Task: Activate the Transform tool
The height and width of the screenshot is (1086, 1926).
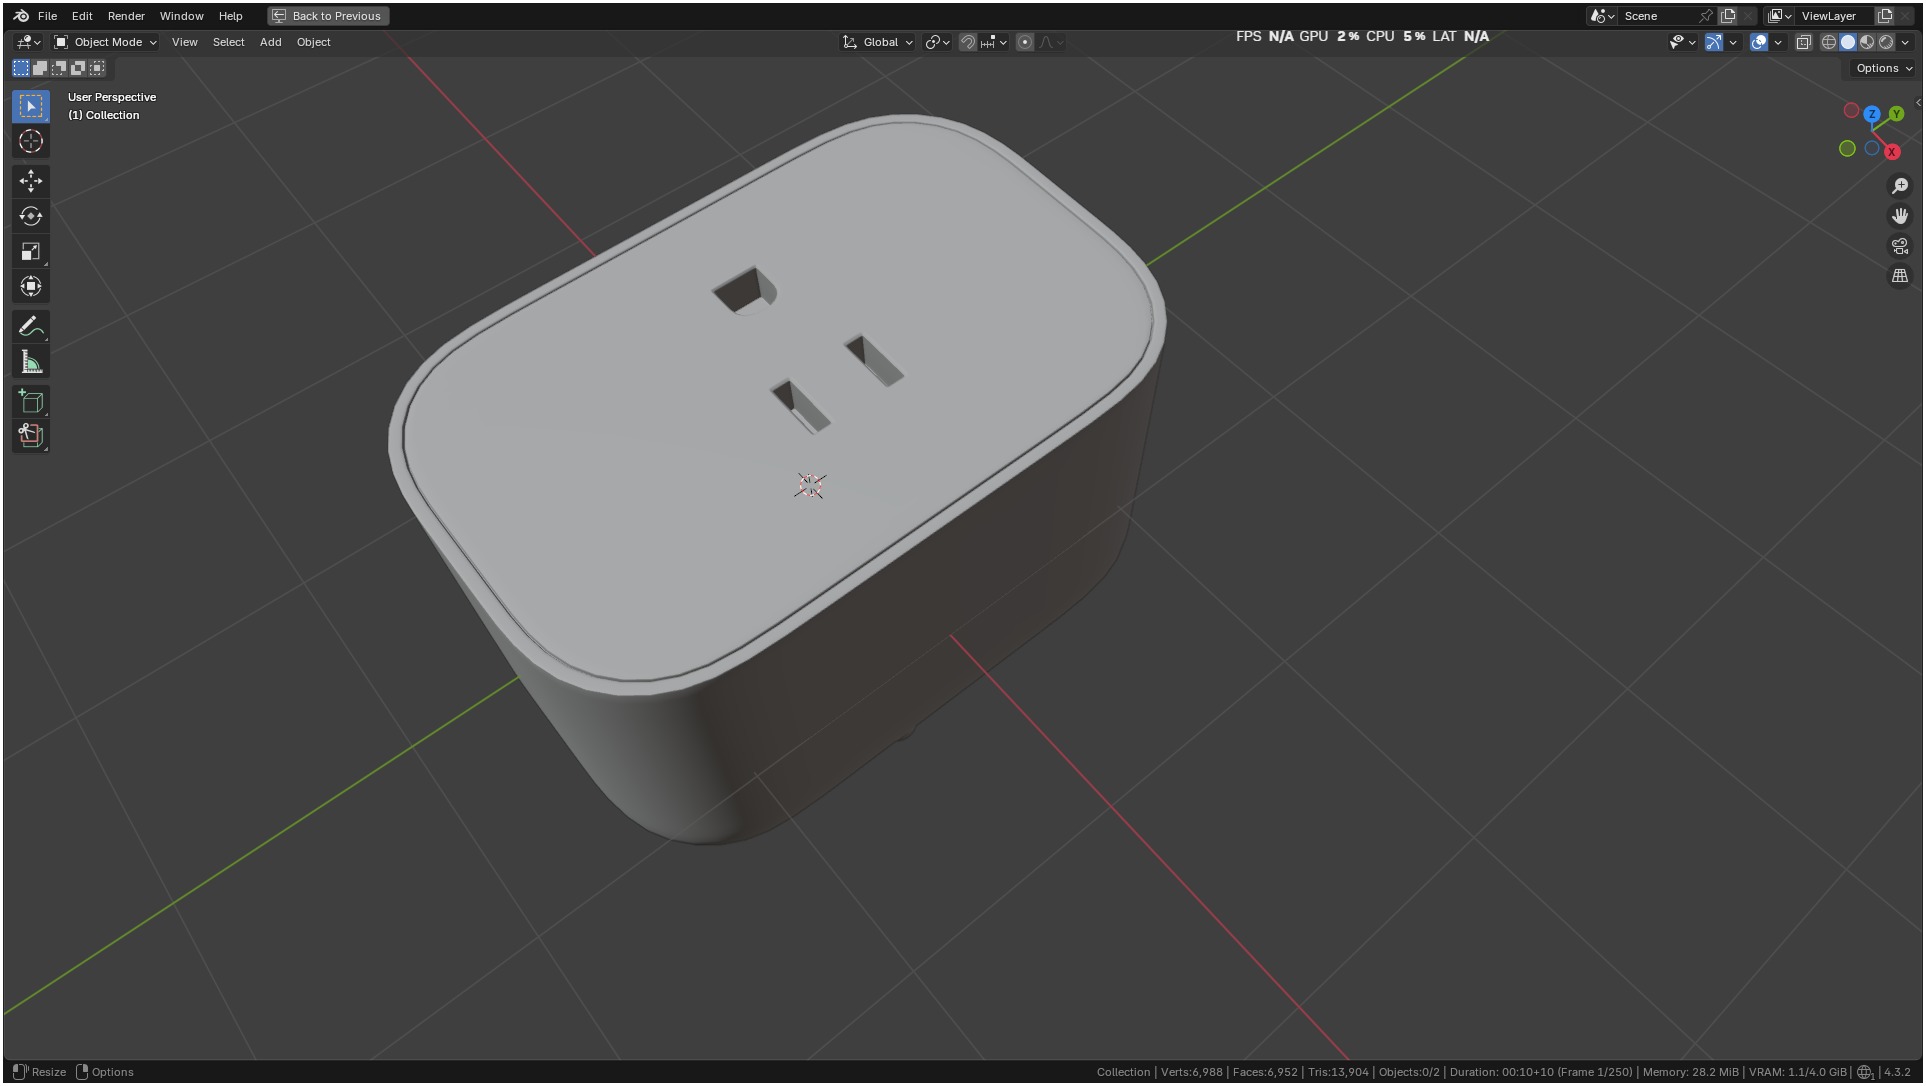Action: 31,286
